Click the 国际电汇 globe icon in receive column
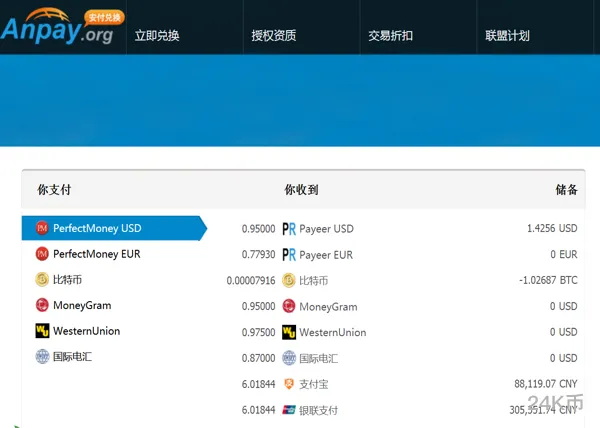 pos(289,358)
